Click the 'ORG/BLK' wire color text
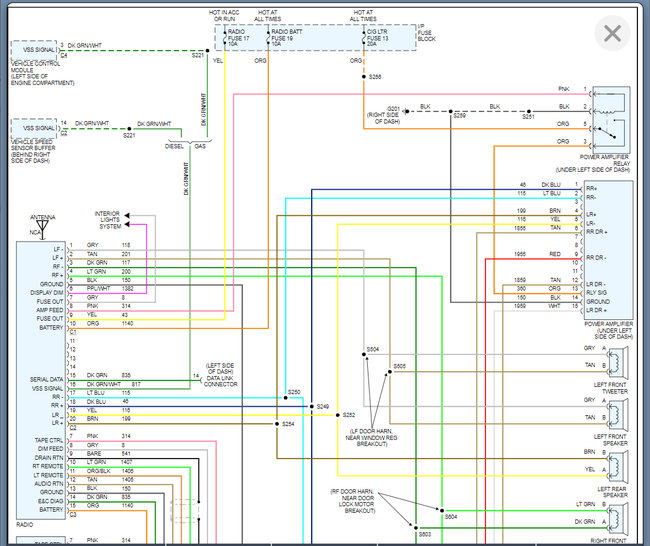This screenshot has height=546, width=650. [x=98, y=471]
